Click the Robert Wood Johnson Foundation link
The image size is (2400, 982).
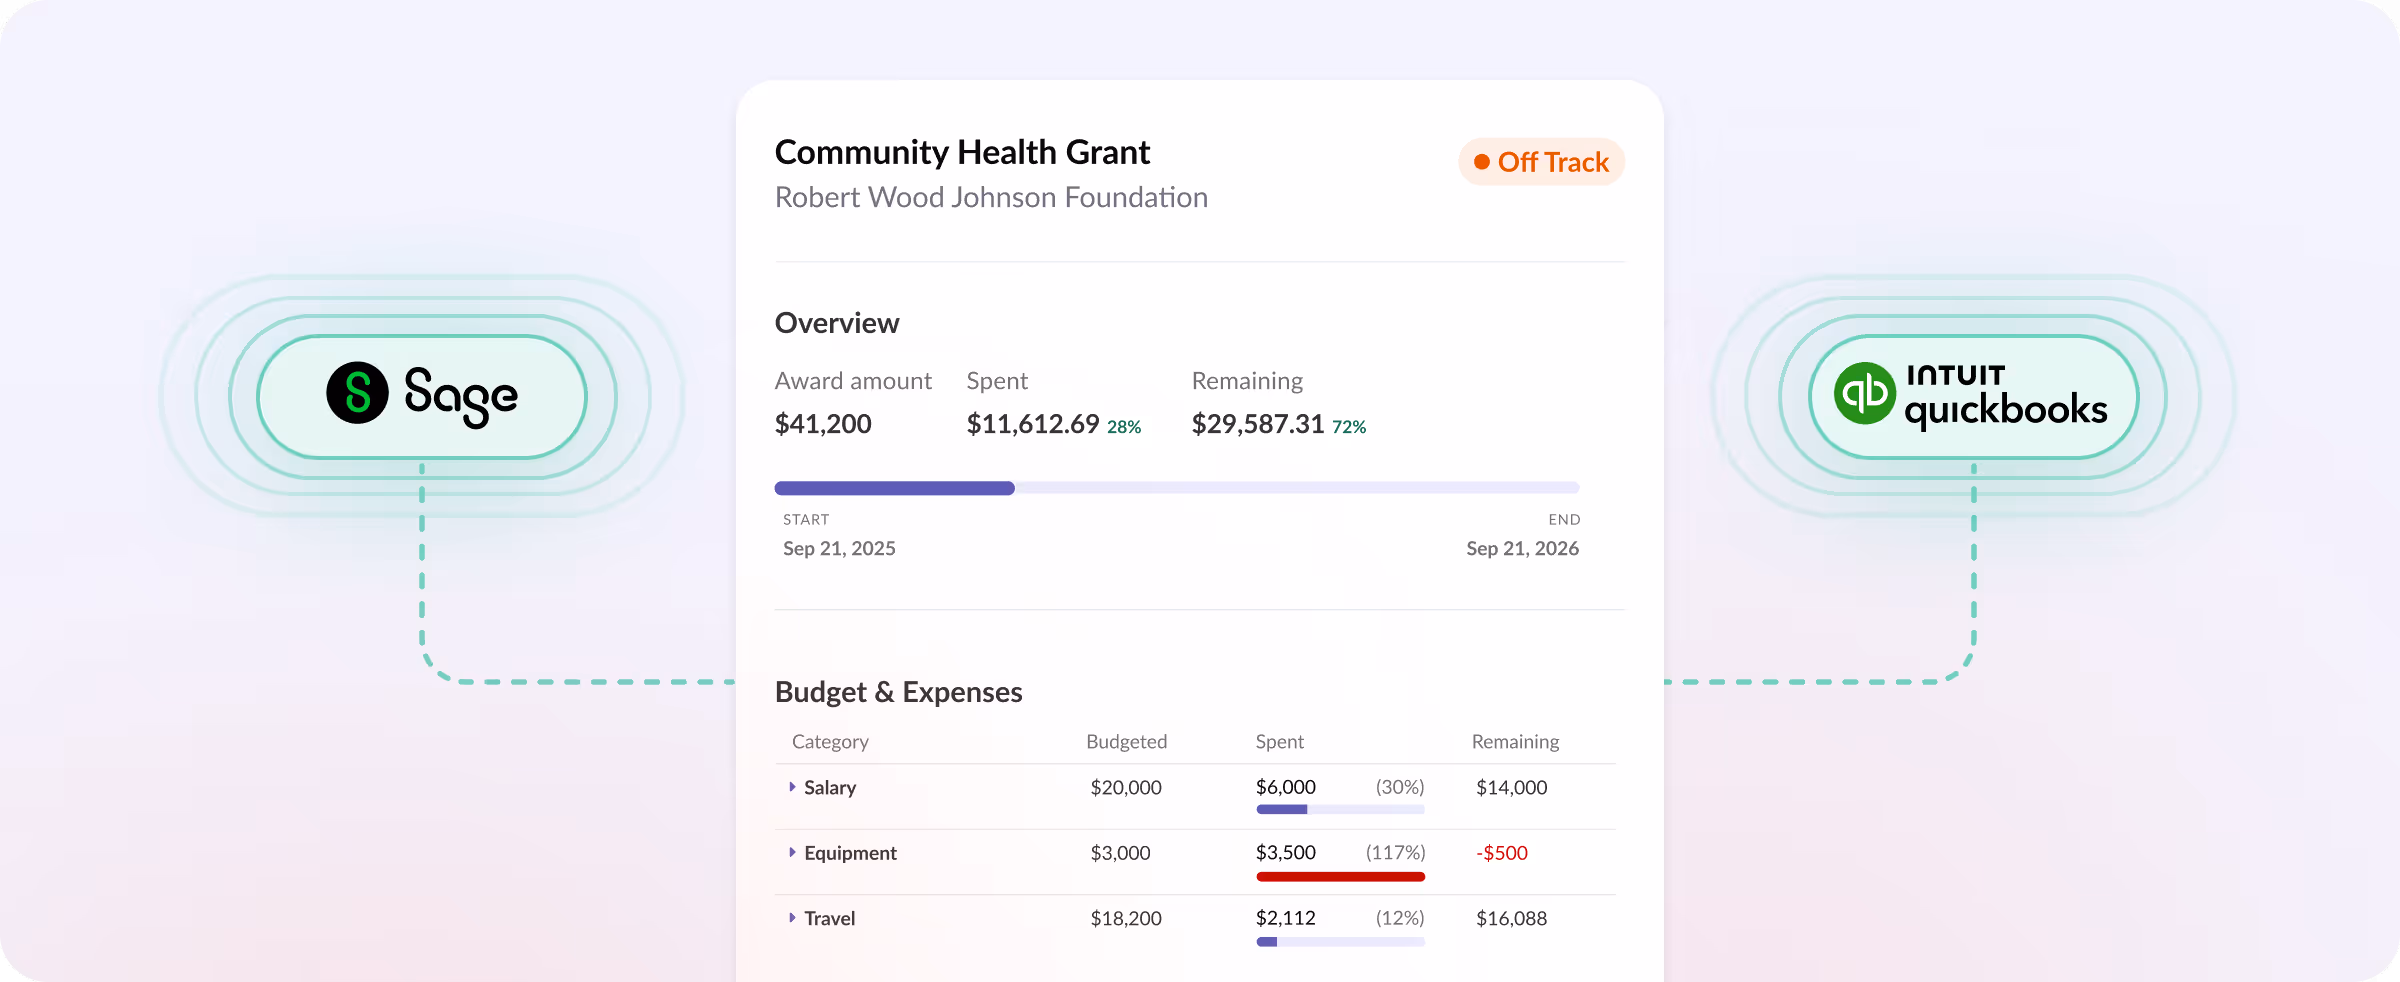991,197
